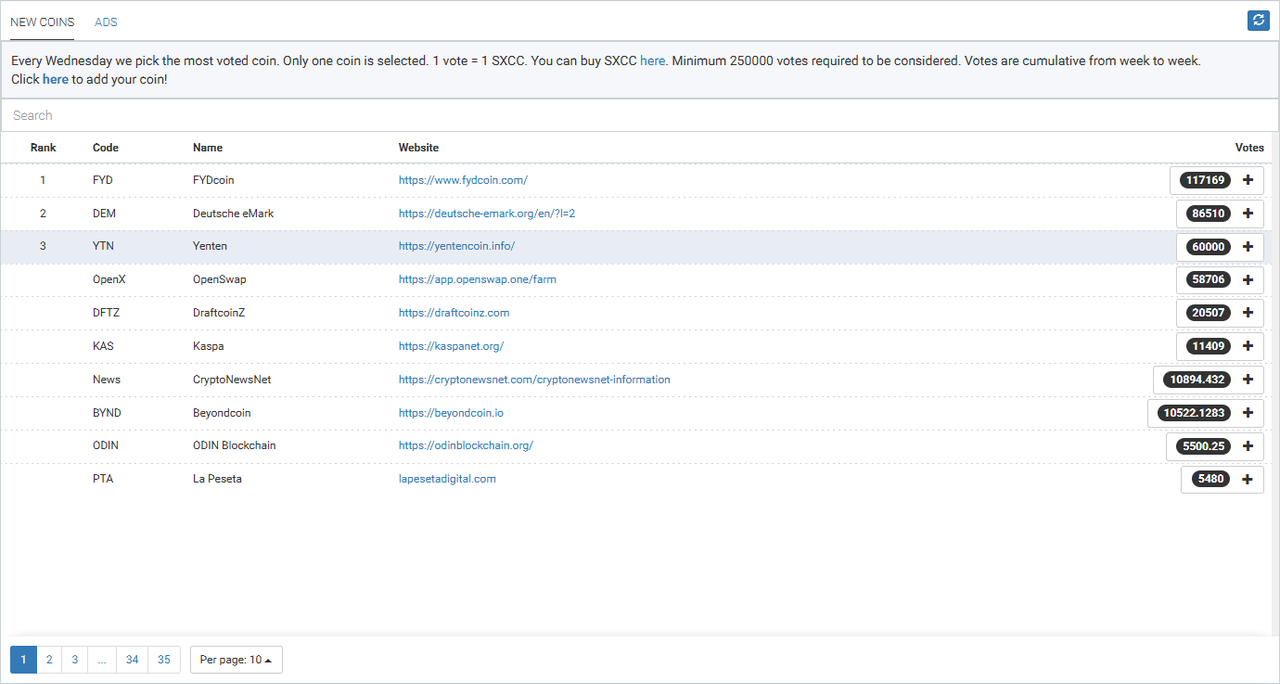Screen dimensions: 1280x684
Task: Select the DEM code cell
Action: pyautogui.click(x=104, y=213)
